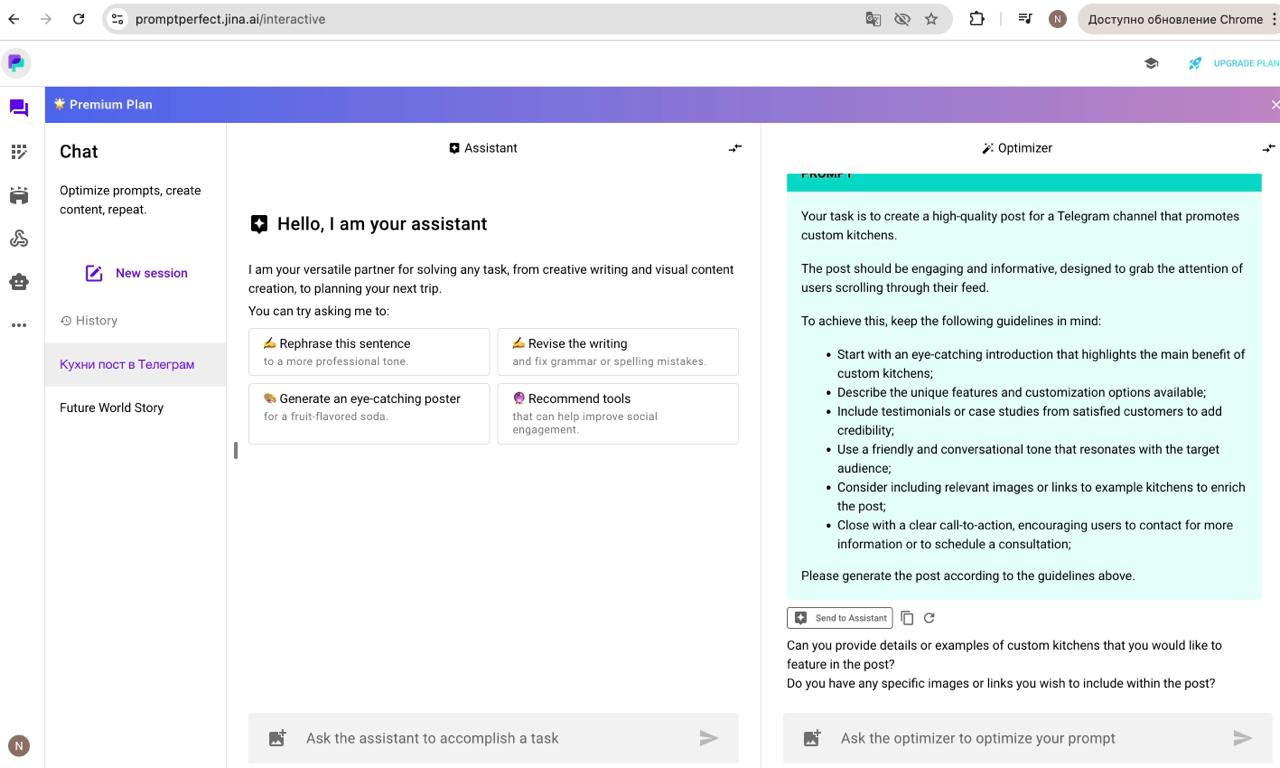Click the chat icon in left sidebar

[x=18, y=108]
